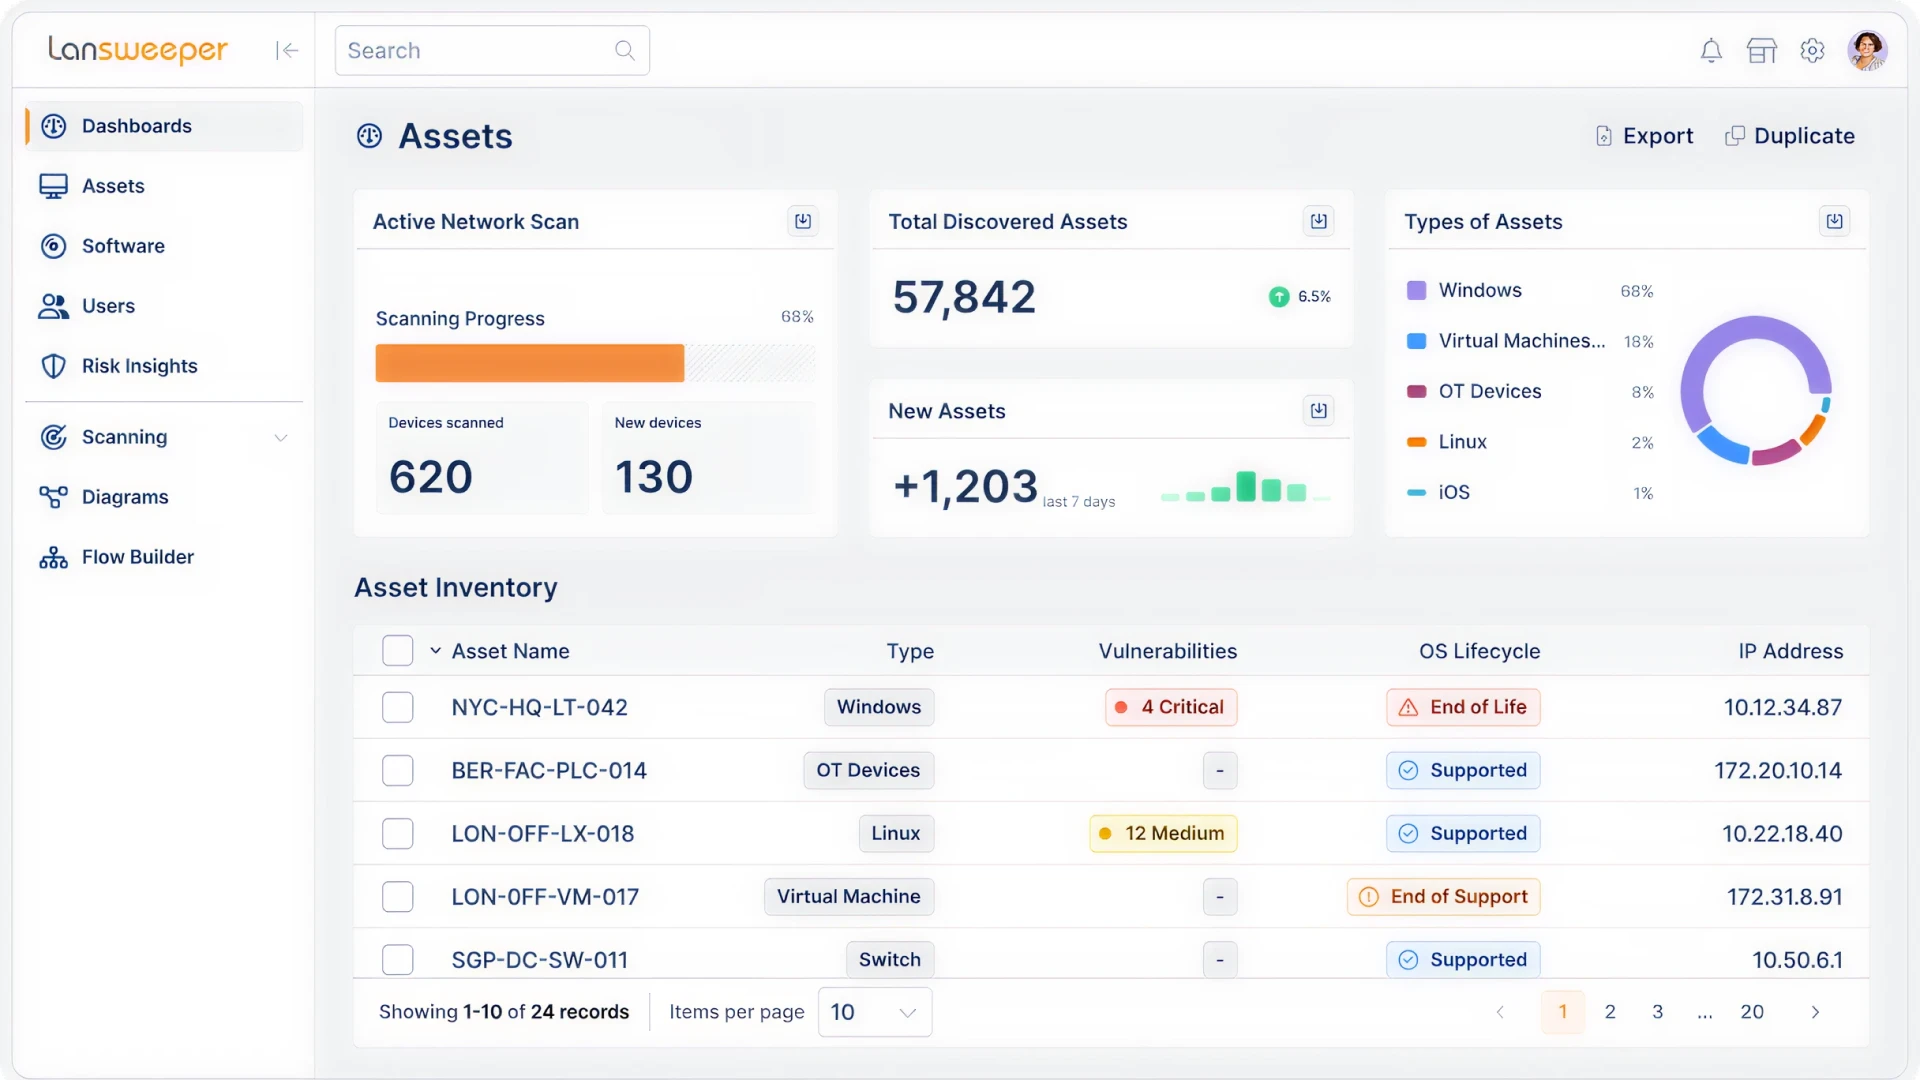
Task: View Risk Insights
Action: click(x=140, y=366)
